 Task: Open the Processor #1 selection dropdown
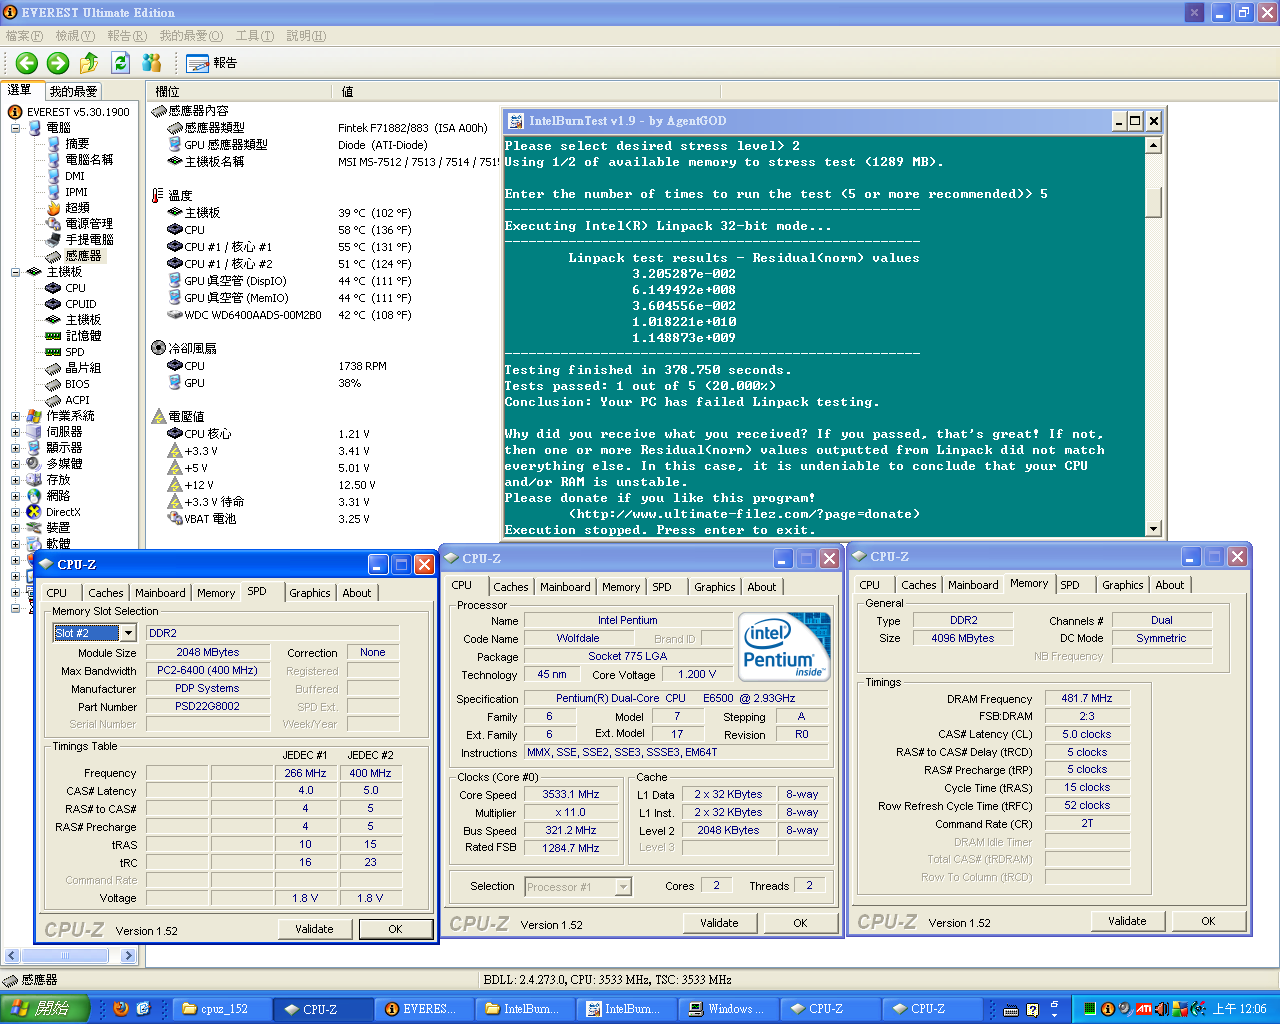tap(623, 887)
